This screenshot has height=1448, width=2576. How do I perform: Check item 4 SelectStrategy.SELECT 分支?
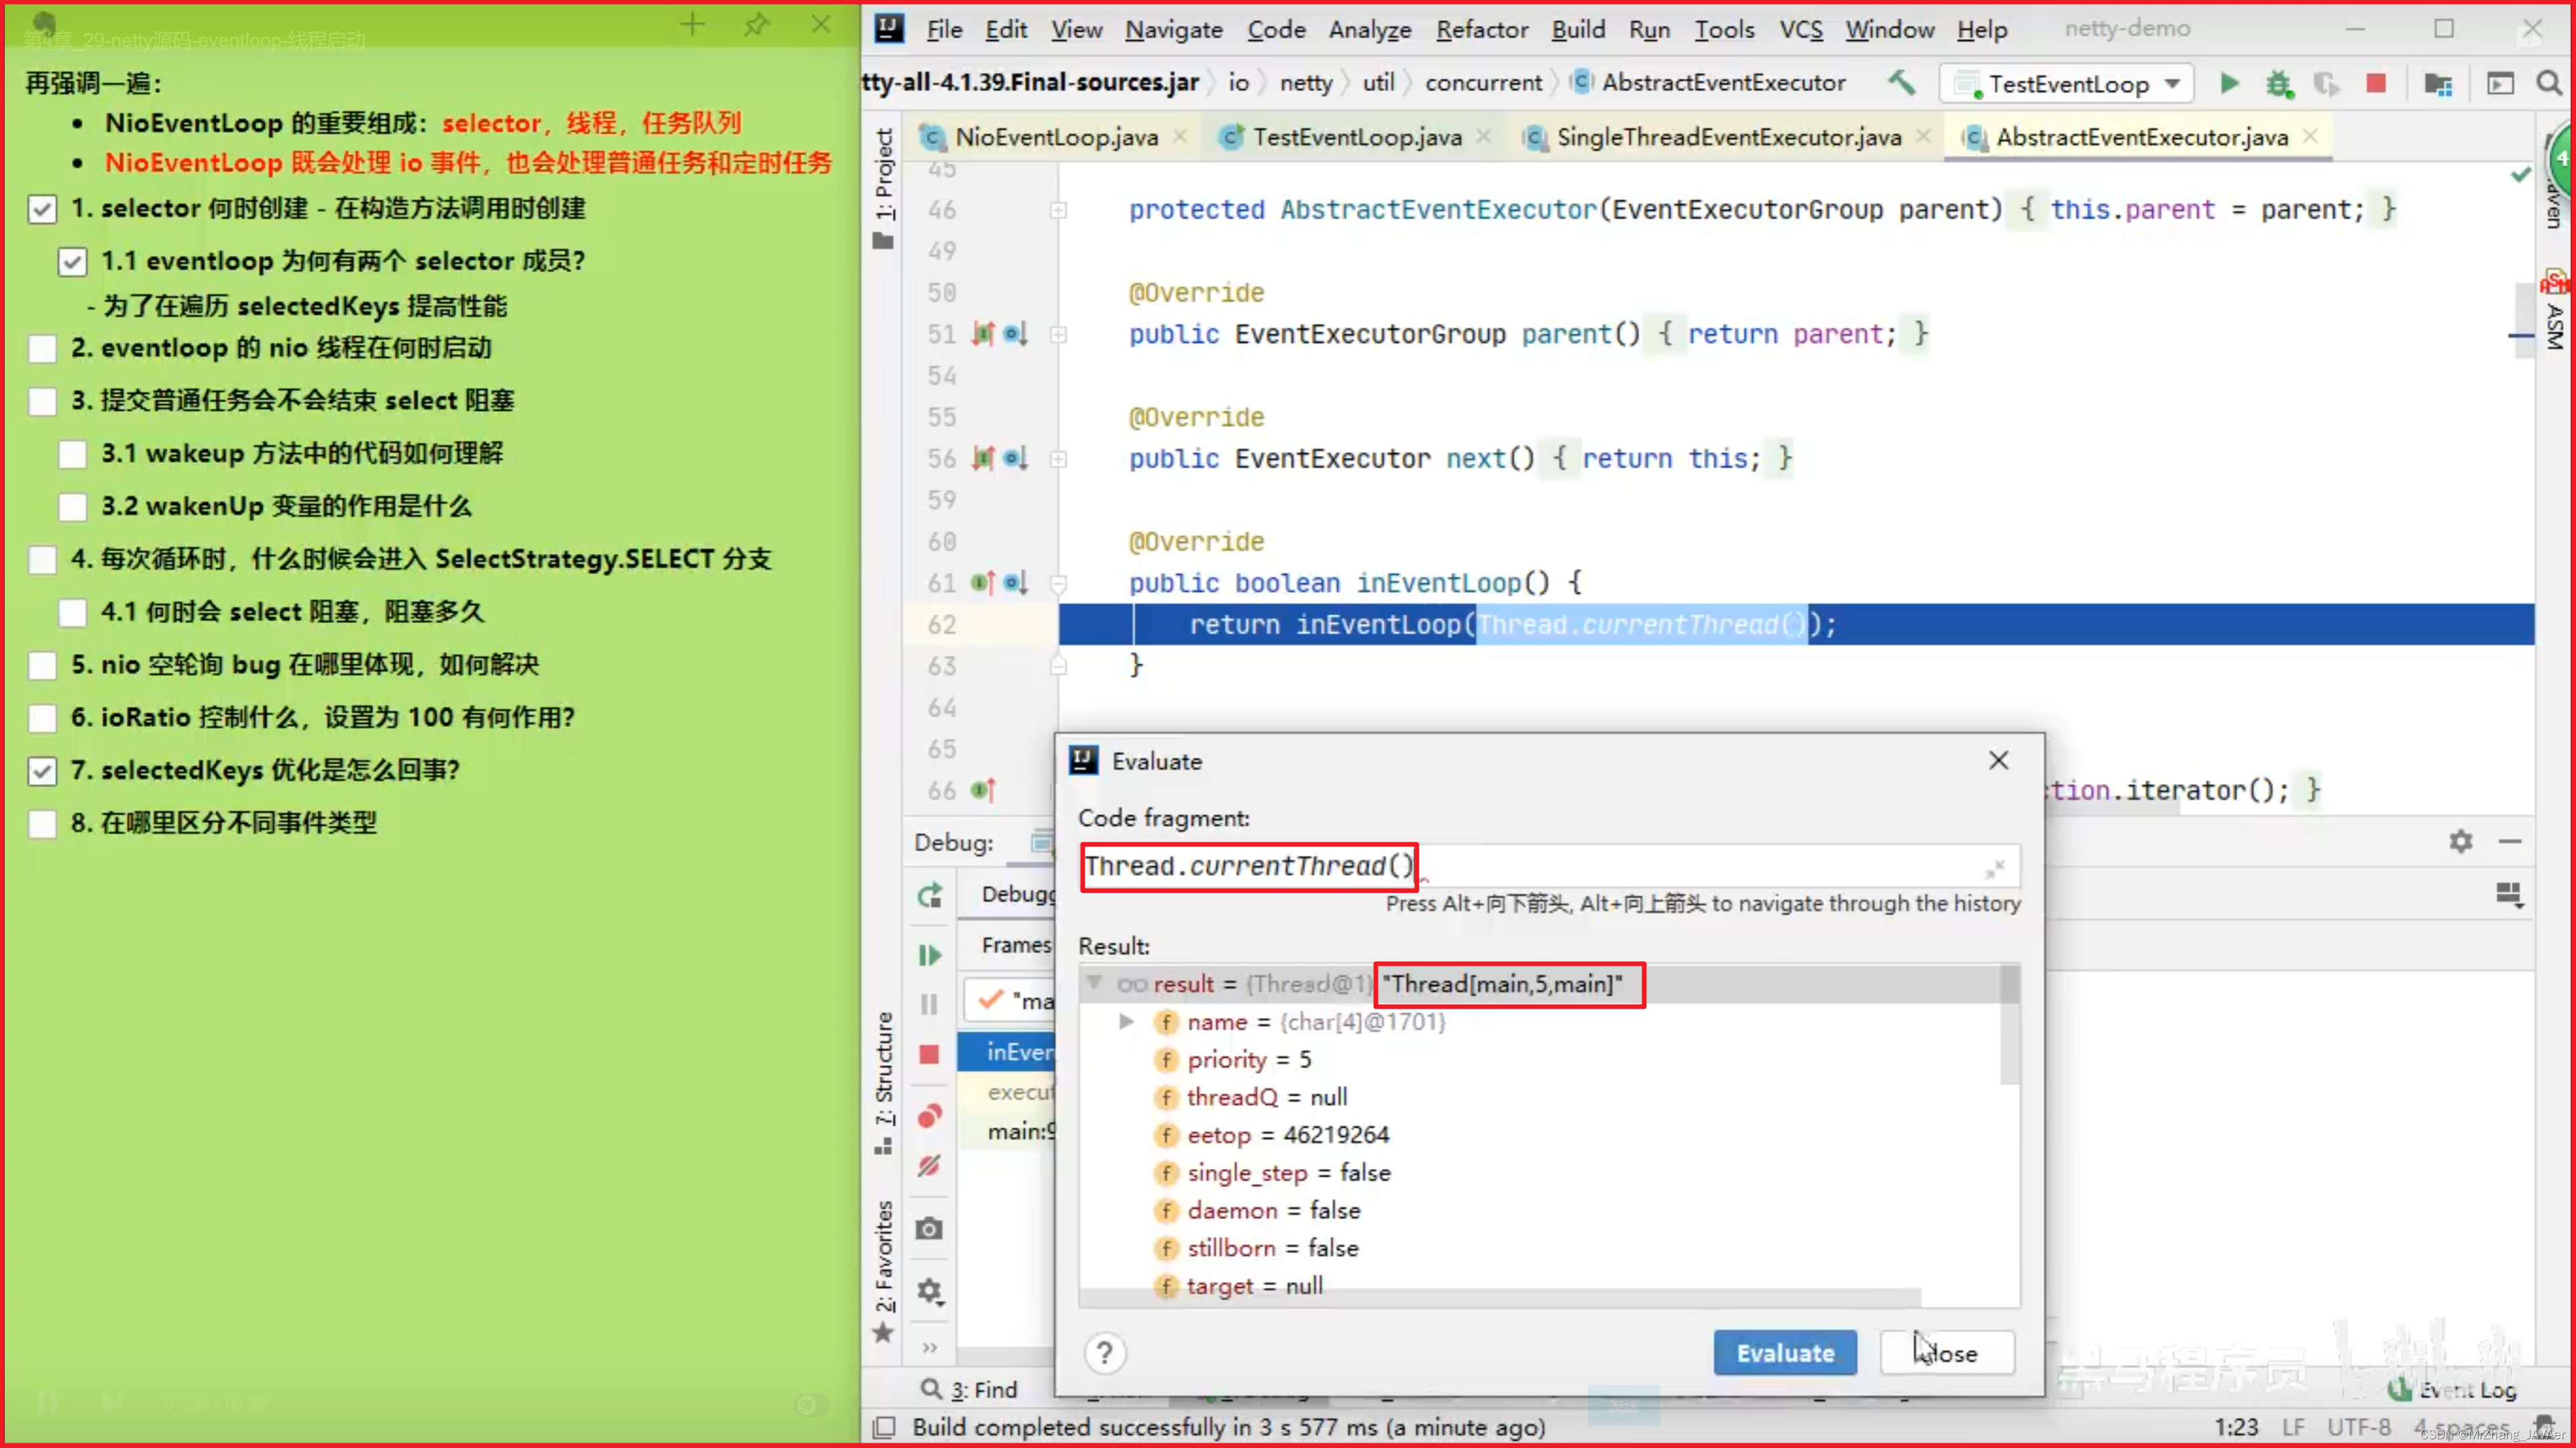[42, 560]
